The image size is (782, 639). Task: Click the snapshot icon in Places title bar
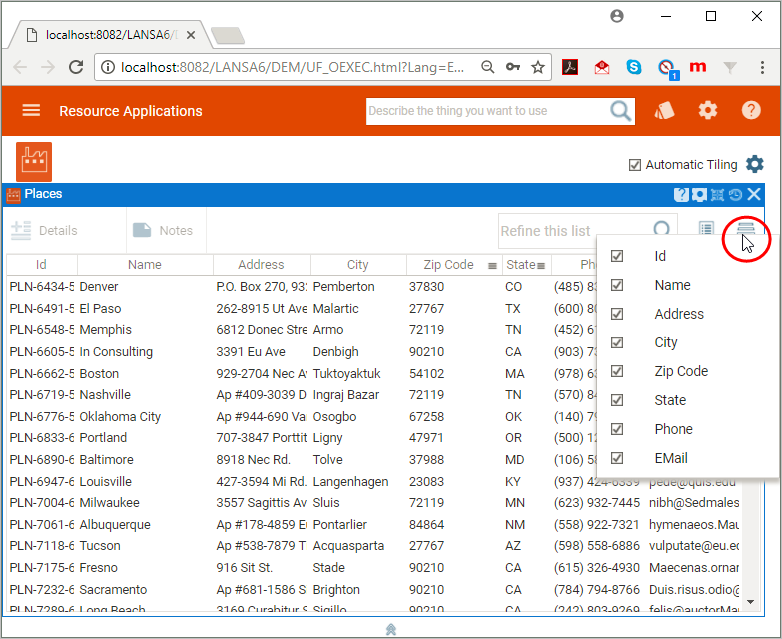(x=699, y=195)
